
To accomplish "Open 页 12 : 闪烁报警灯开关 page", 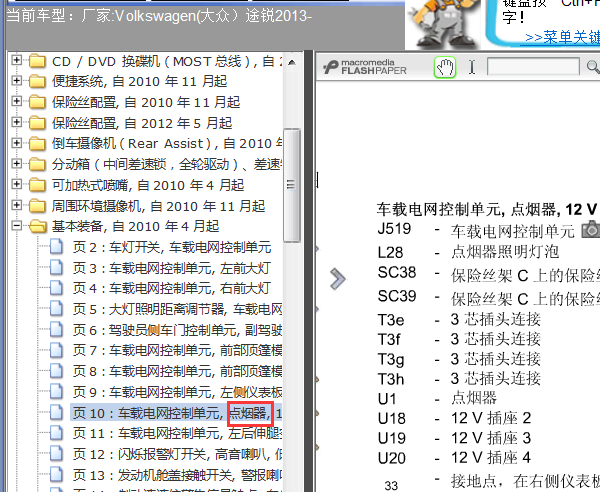I will point(177,454).
